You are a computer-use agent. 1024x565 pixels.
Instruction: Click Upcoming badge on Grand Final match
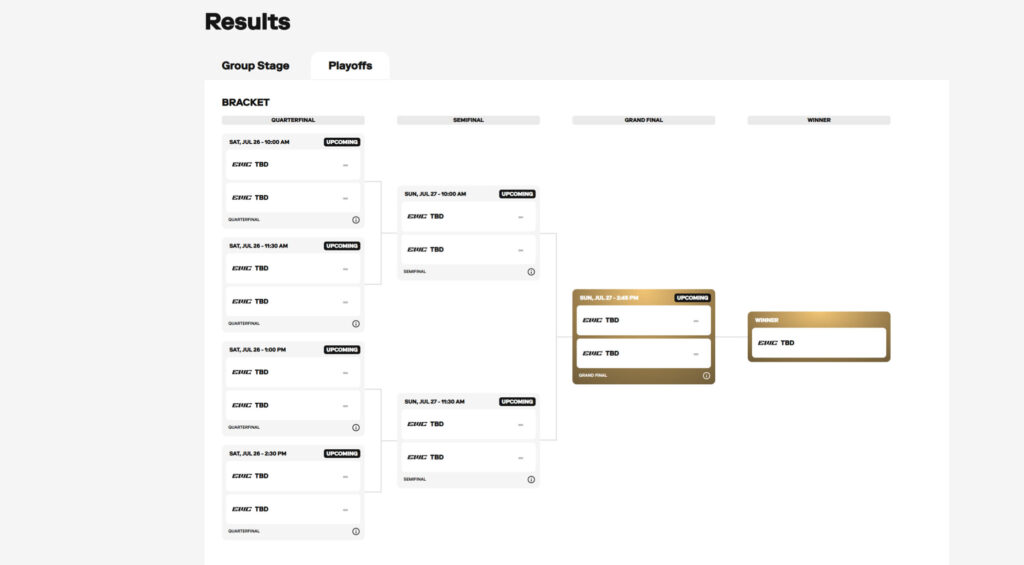pyautogui.click(x=692, y=297)
